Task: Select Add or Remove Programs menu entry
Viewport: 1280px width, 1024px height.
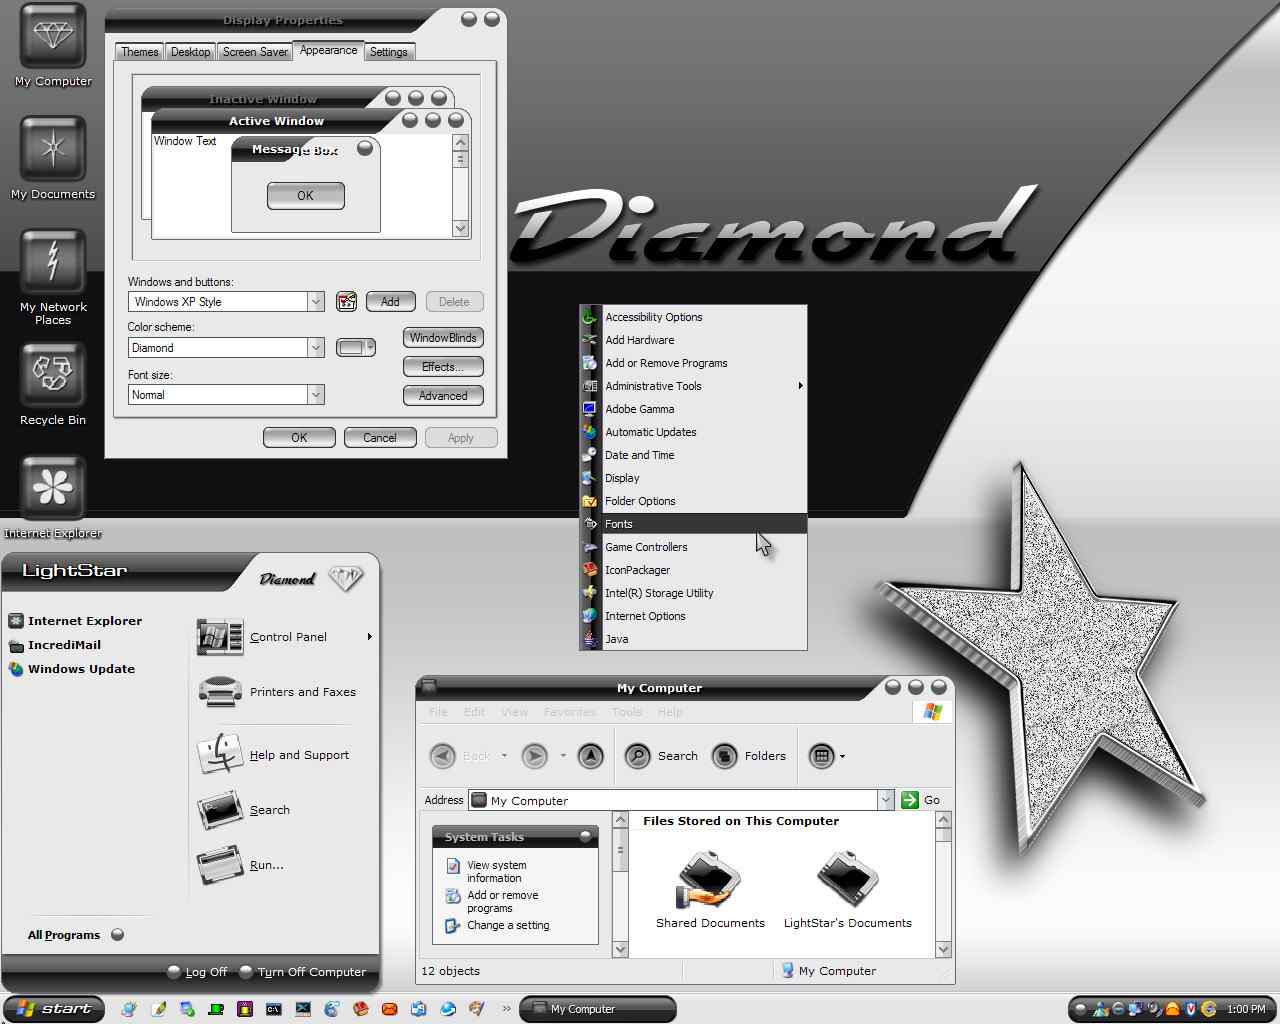Action: (693, 363)
